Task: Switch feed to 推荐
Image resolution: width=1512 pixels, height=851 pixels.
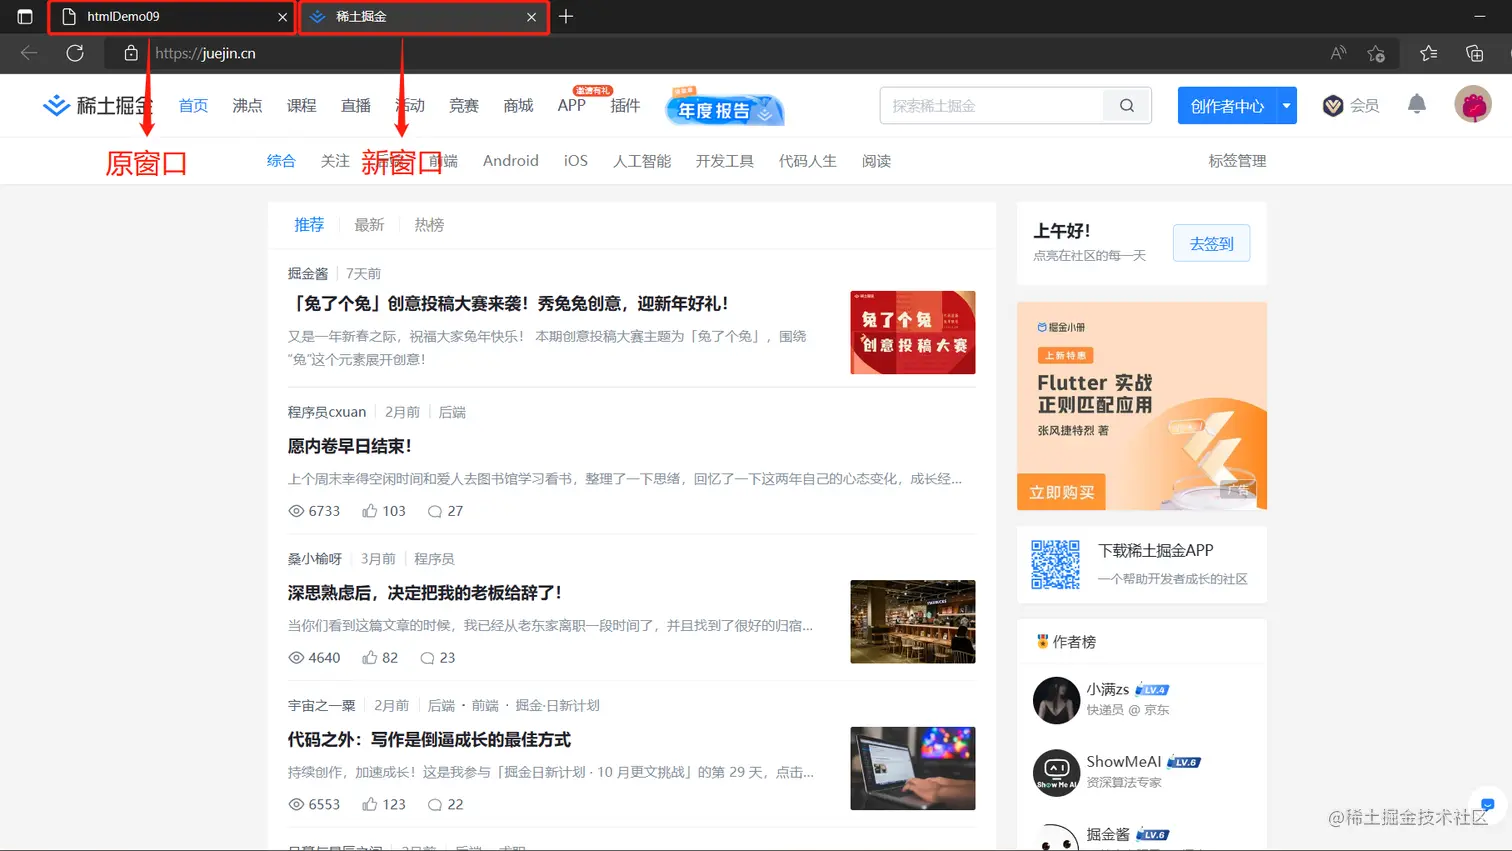Action: pyautogui.click(x=309, y=224)
